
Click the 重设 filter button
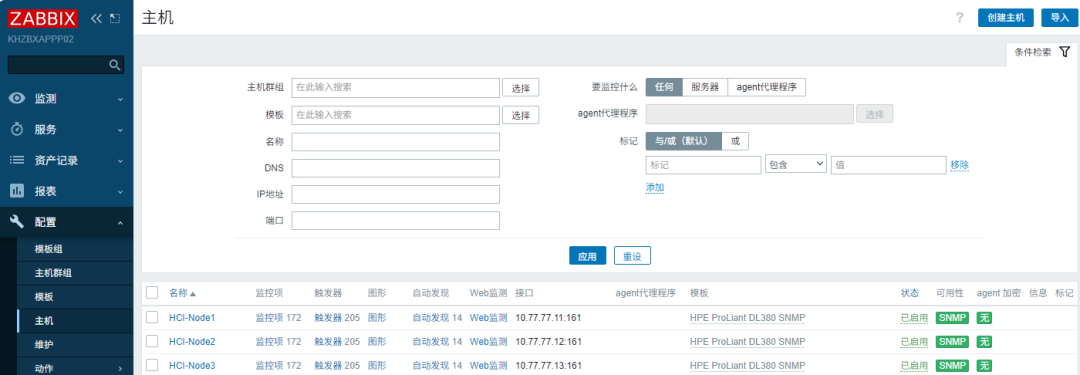[632, 256]
